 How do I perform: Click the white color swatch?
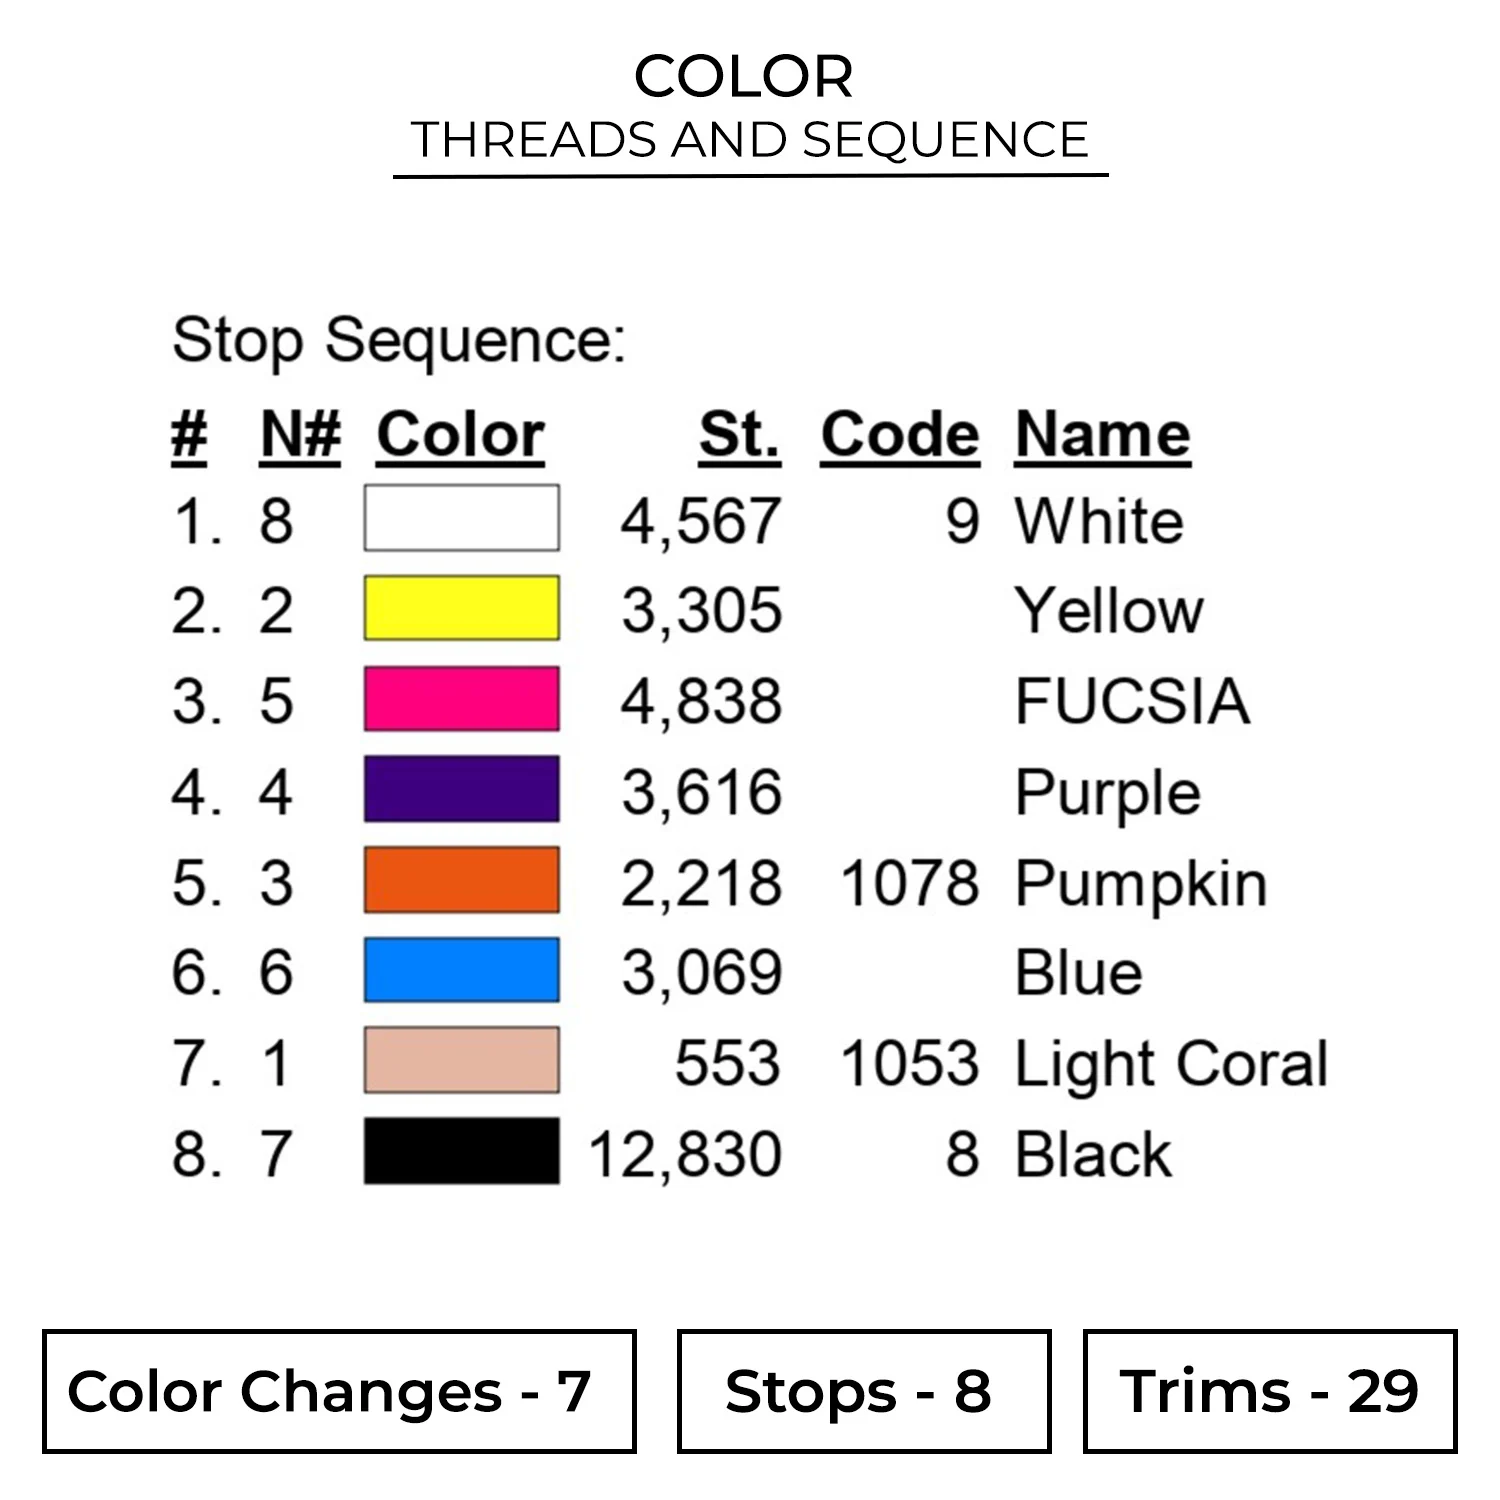461,518
